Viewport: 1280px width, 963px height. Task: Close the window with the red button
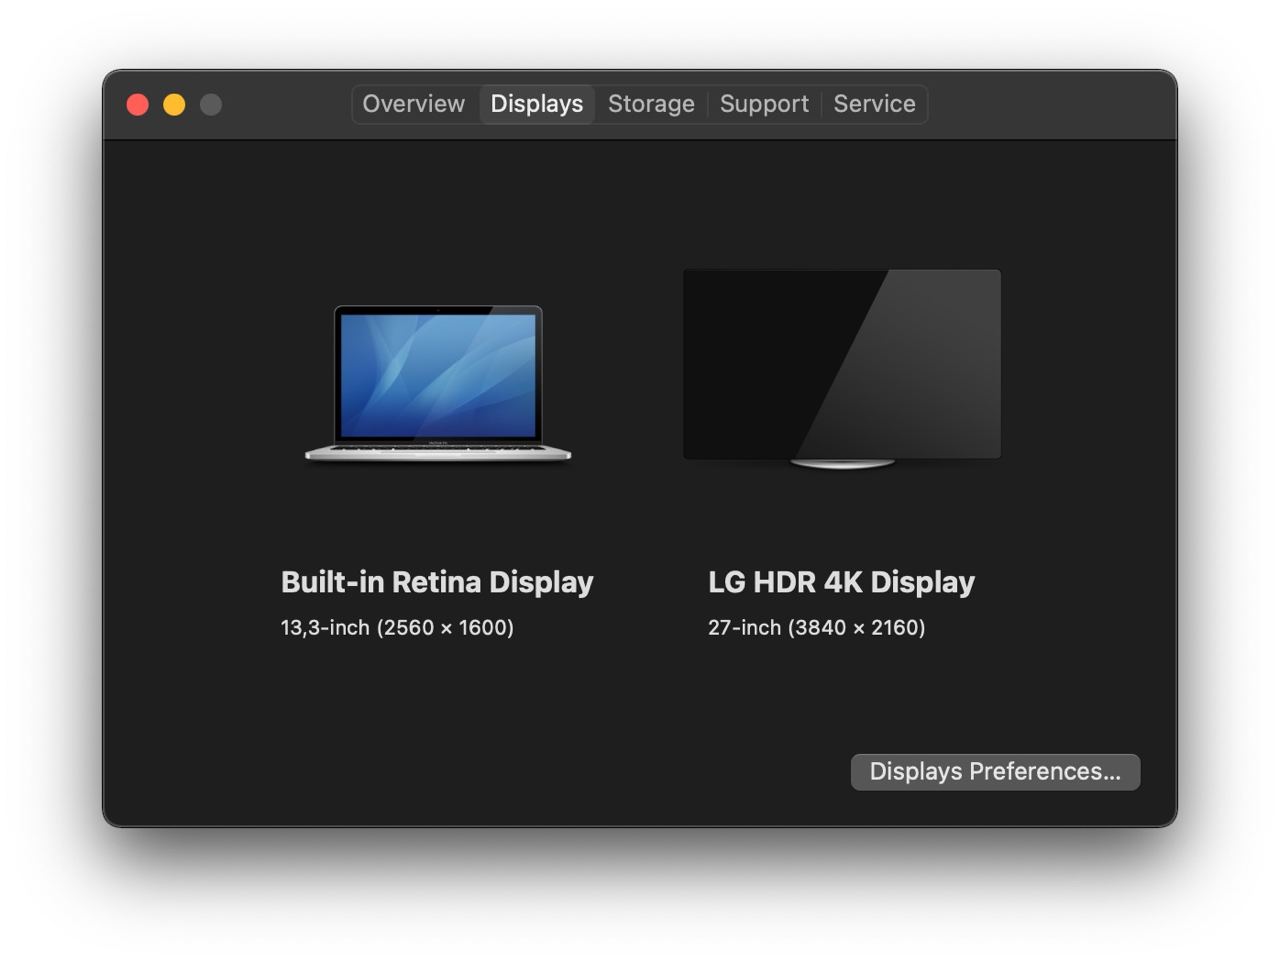click(138, 105)
